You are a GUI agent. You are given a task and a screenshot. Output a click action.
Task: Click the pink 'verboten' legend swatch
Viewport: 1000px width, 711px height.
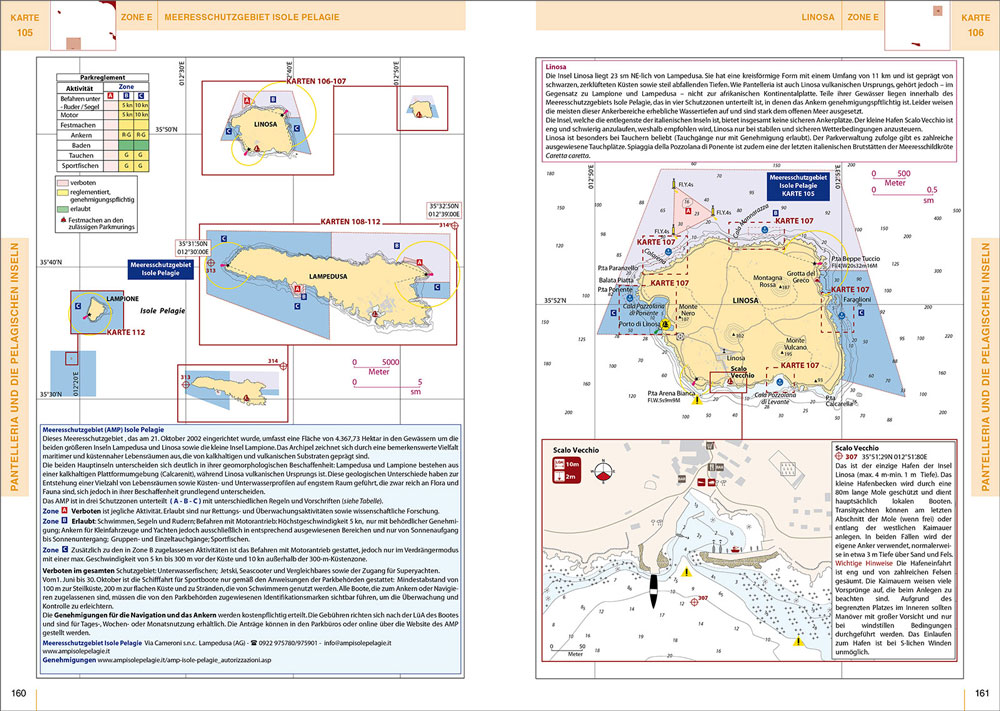pyautogui.click(x=62, y=182)
